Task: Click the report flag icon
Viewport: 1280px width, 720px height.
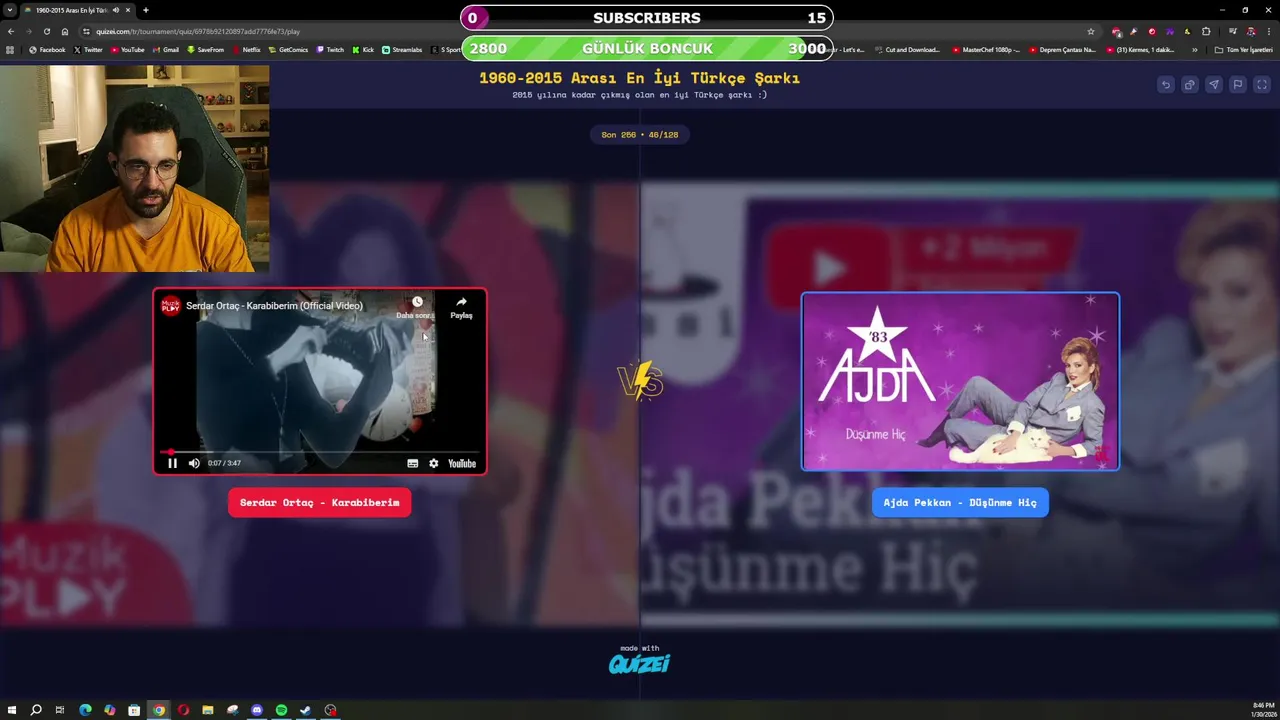Action: (x=1237, y=85)
